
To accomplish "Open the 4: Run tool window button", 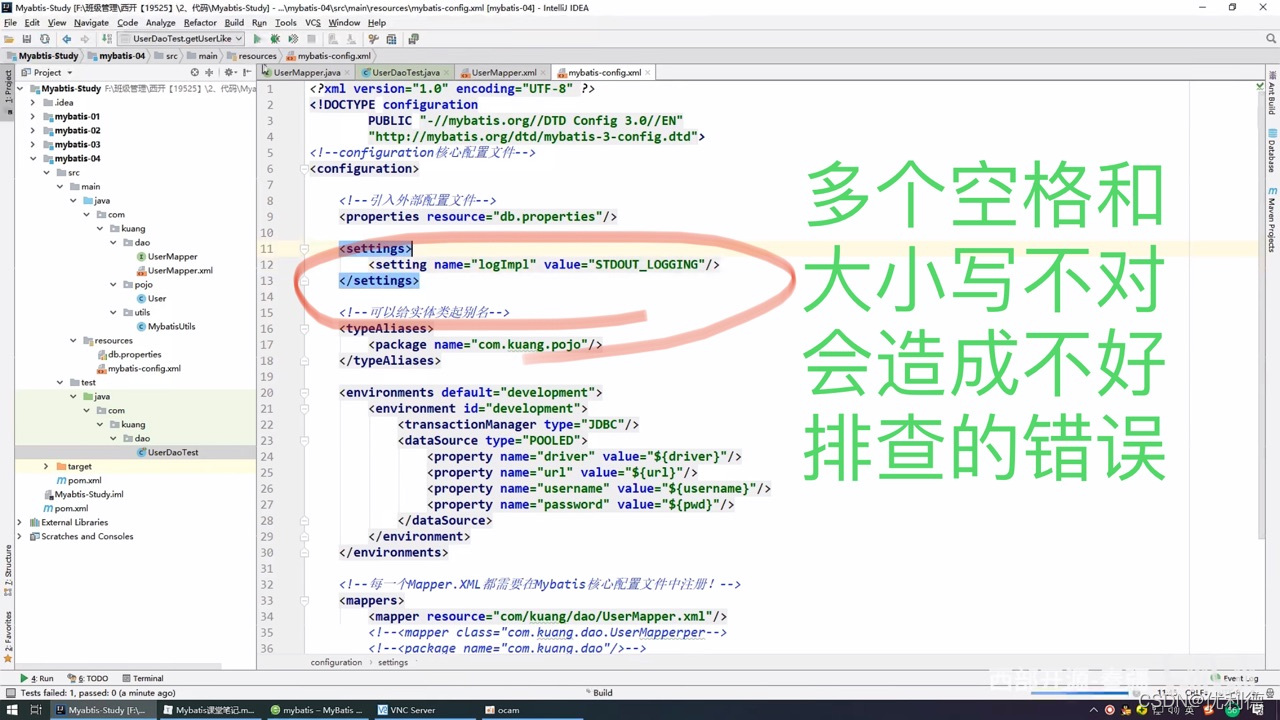I will tap(37, 678).
